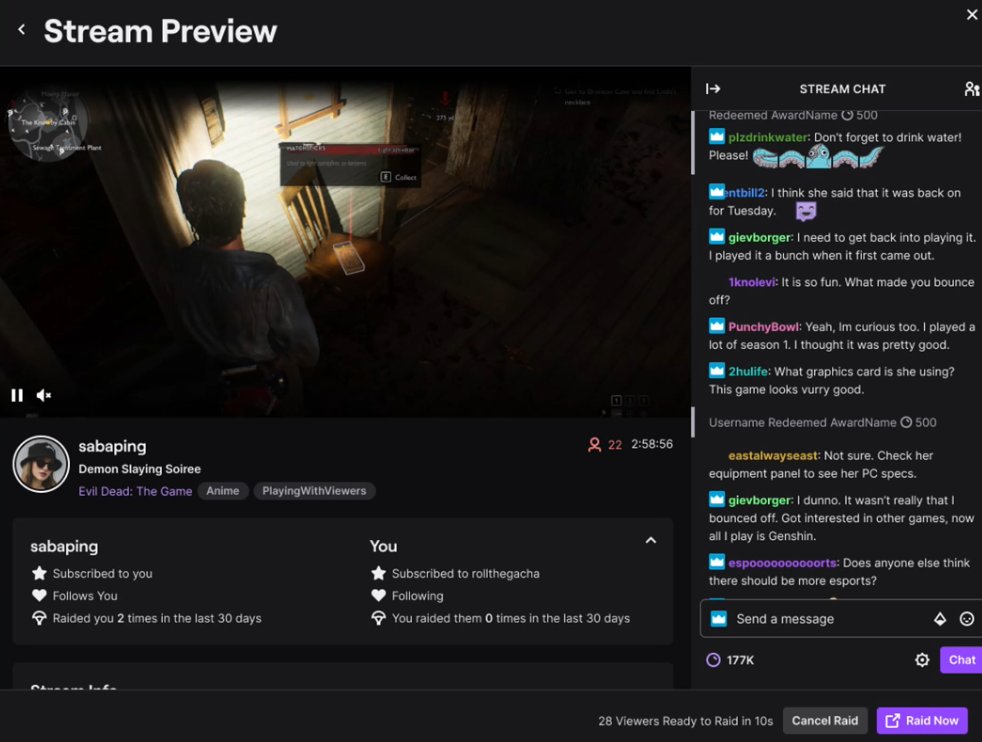Open the Evil Dead: The Game category
Screen dimensions: 982x742
tap(135, 491)
